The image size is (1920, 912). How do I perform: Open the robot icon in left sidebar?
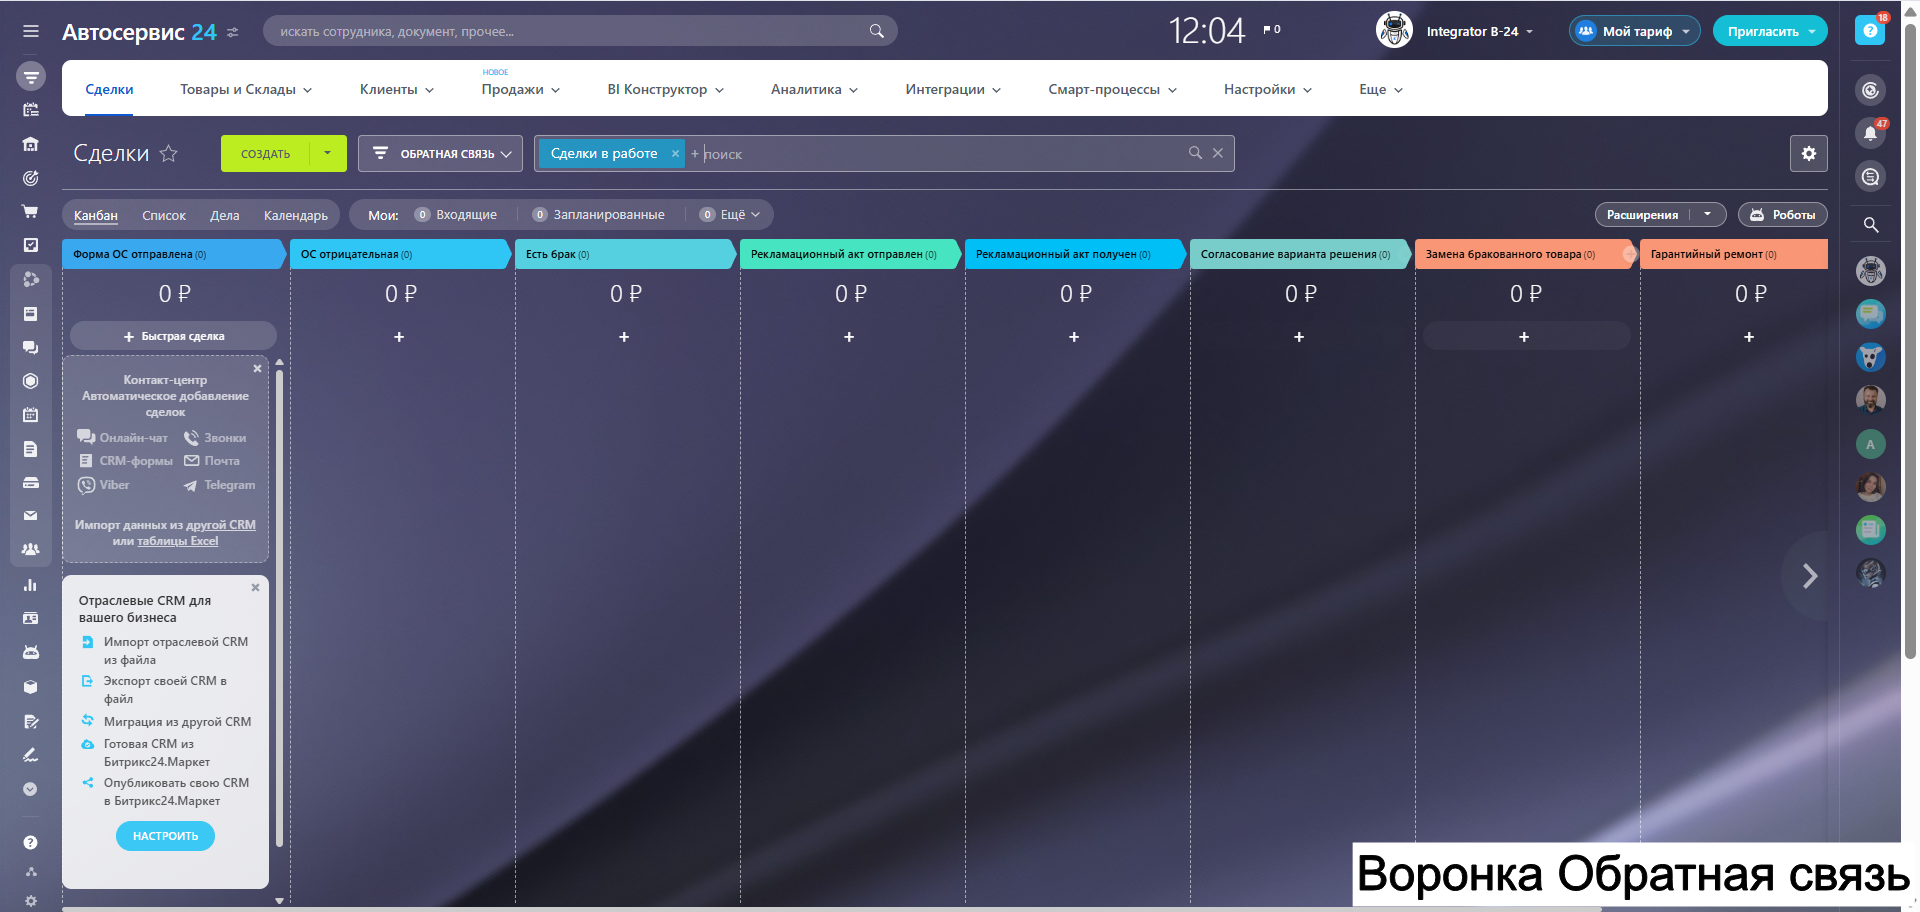[31, 652]
